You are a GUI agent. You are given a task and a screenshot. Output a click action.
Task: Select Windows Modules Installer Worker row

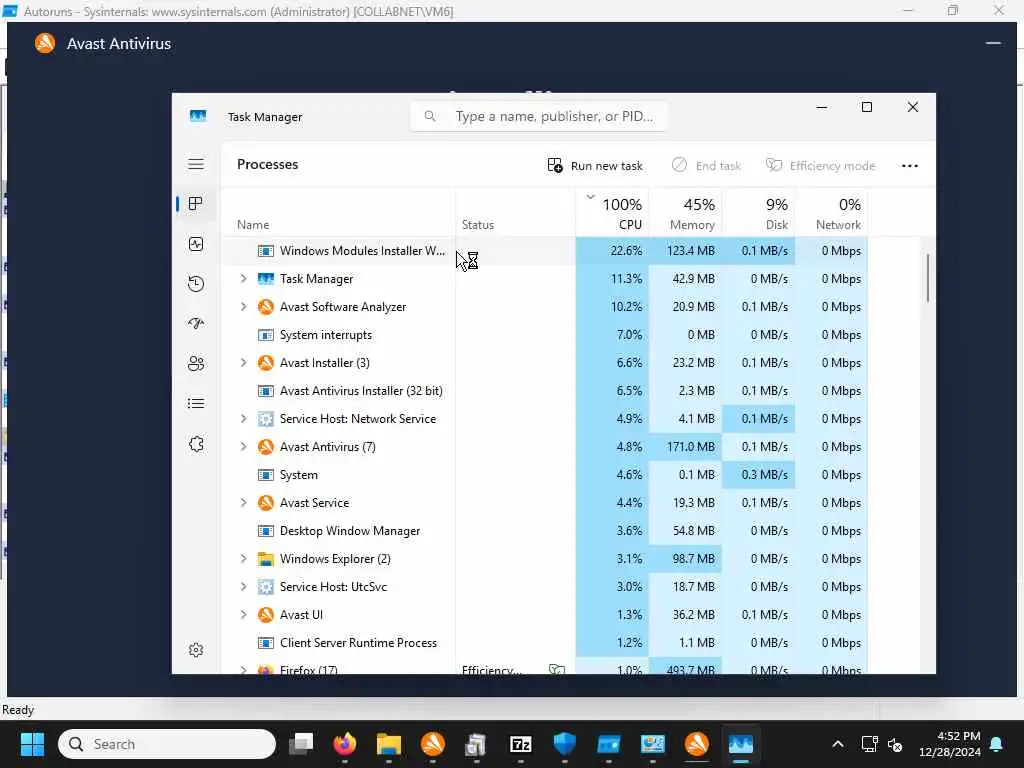[x=545, y=251]
